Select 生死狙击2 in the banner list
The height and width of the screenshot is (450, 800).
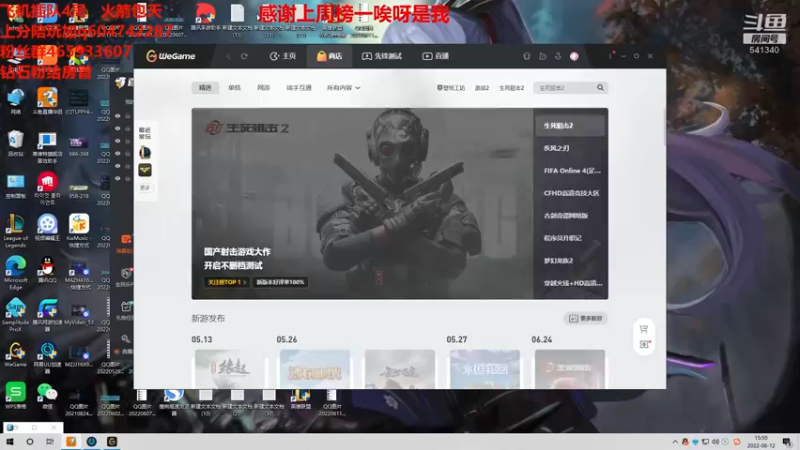(x=570, y=126)
